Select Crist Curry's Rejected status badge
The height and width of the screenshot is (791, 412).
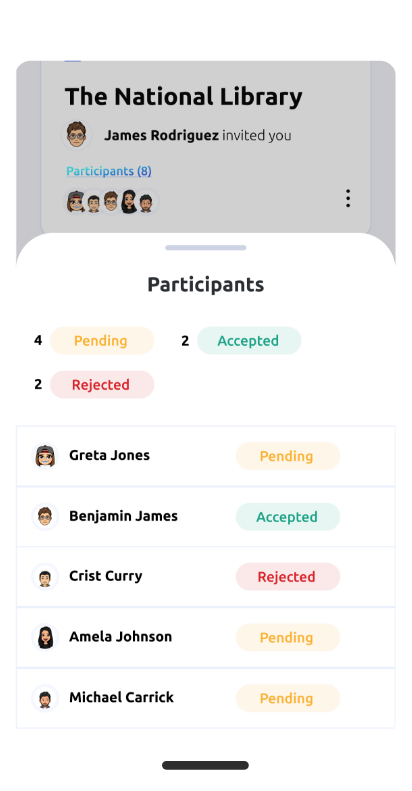click(288, 577)
